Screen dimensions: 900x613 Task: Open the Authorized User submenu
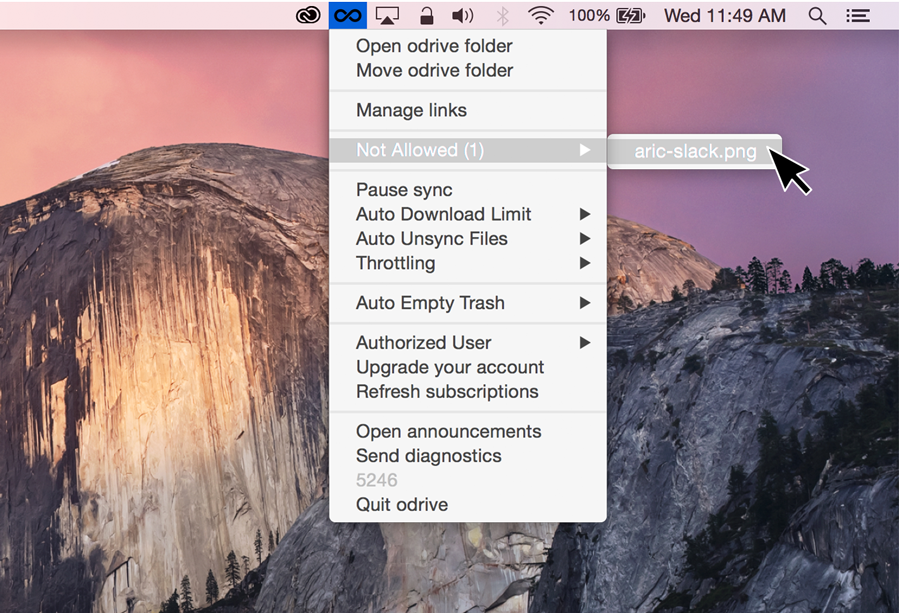(x=468, y=343)
